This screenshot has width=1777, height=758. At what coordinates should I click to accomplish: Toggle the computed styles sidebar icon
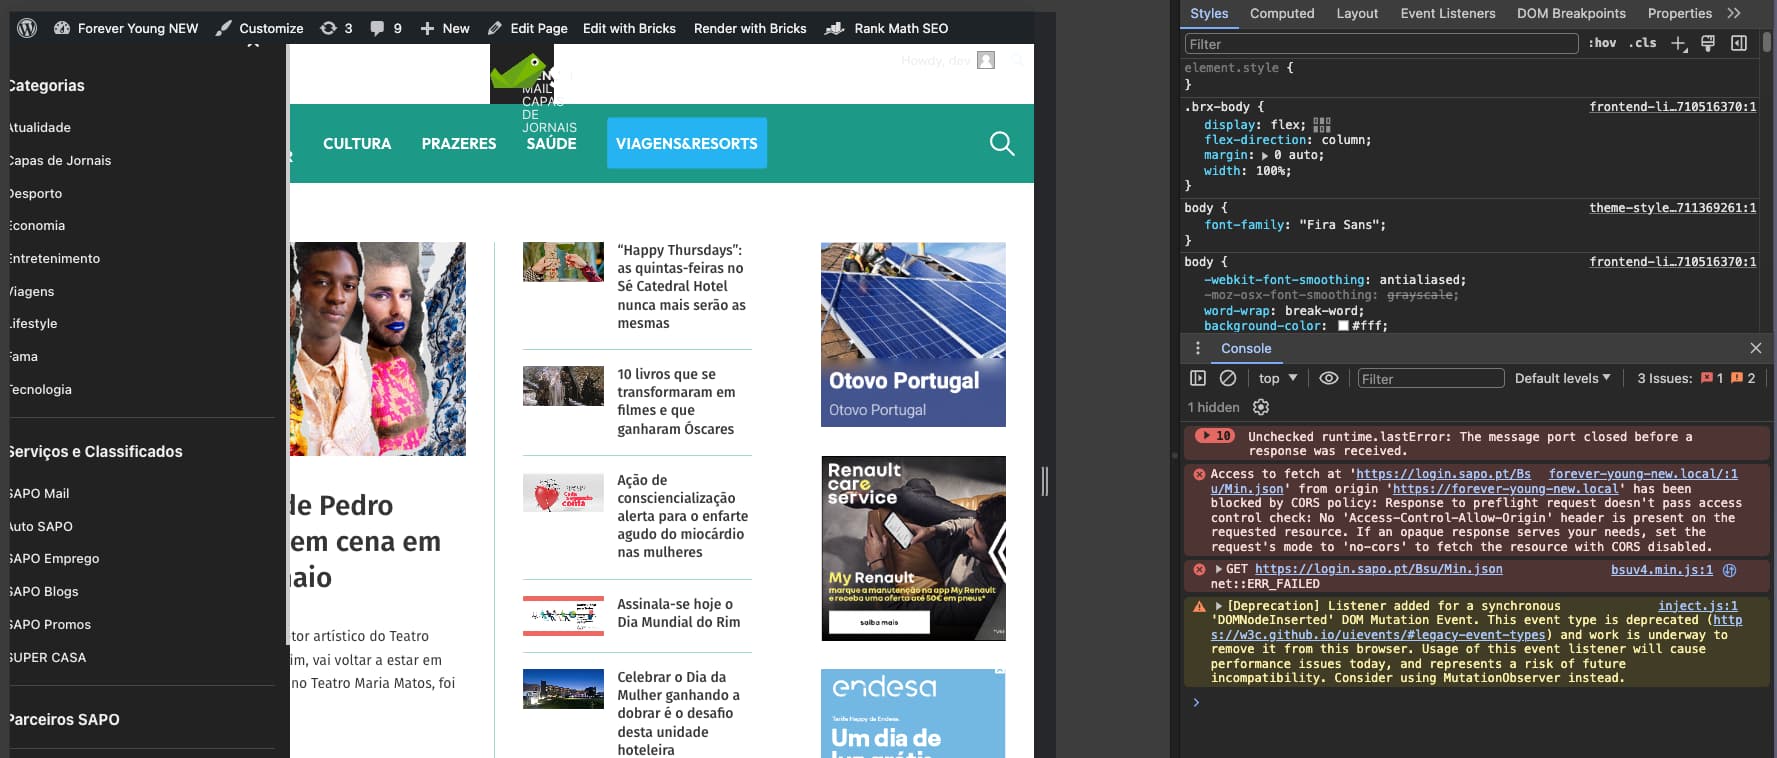(1739, 43)
